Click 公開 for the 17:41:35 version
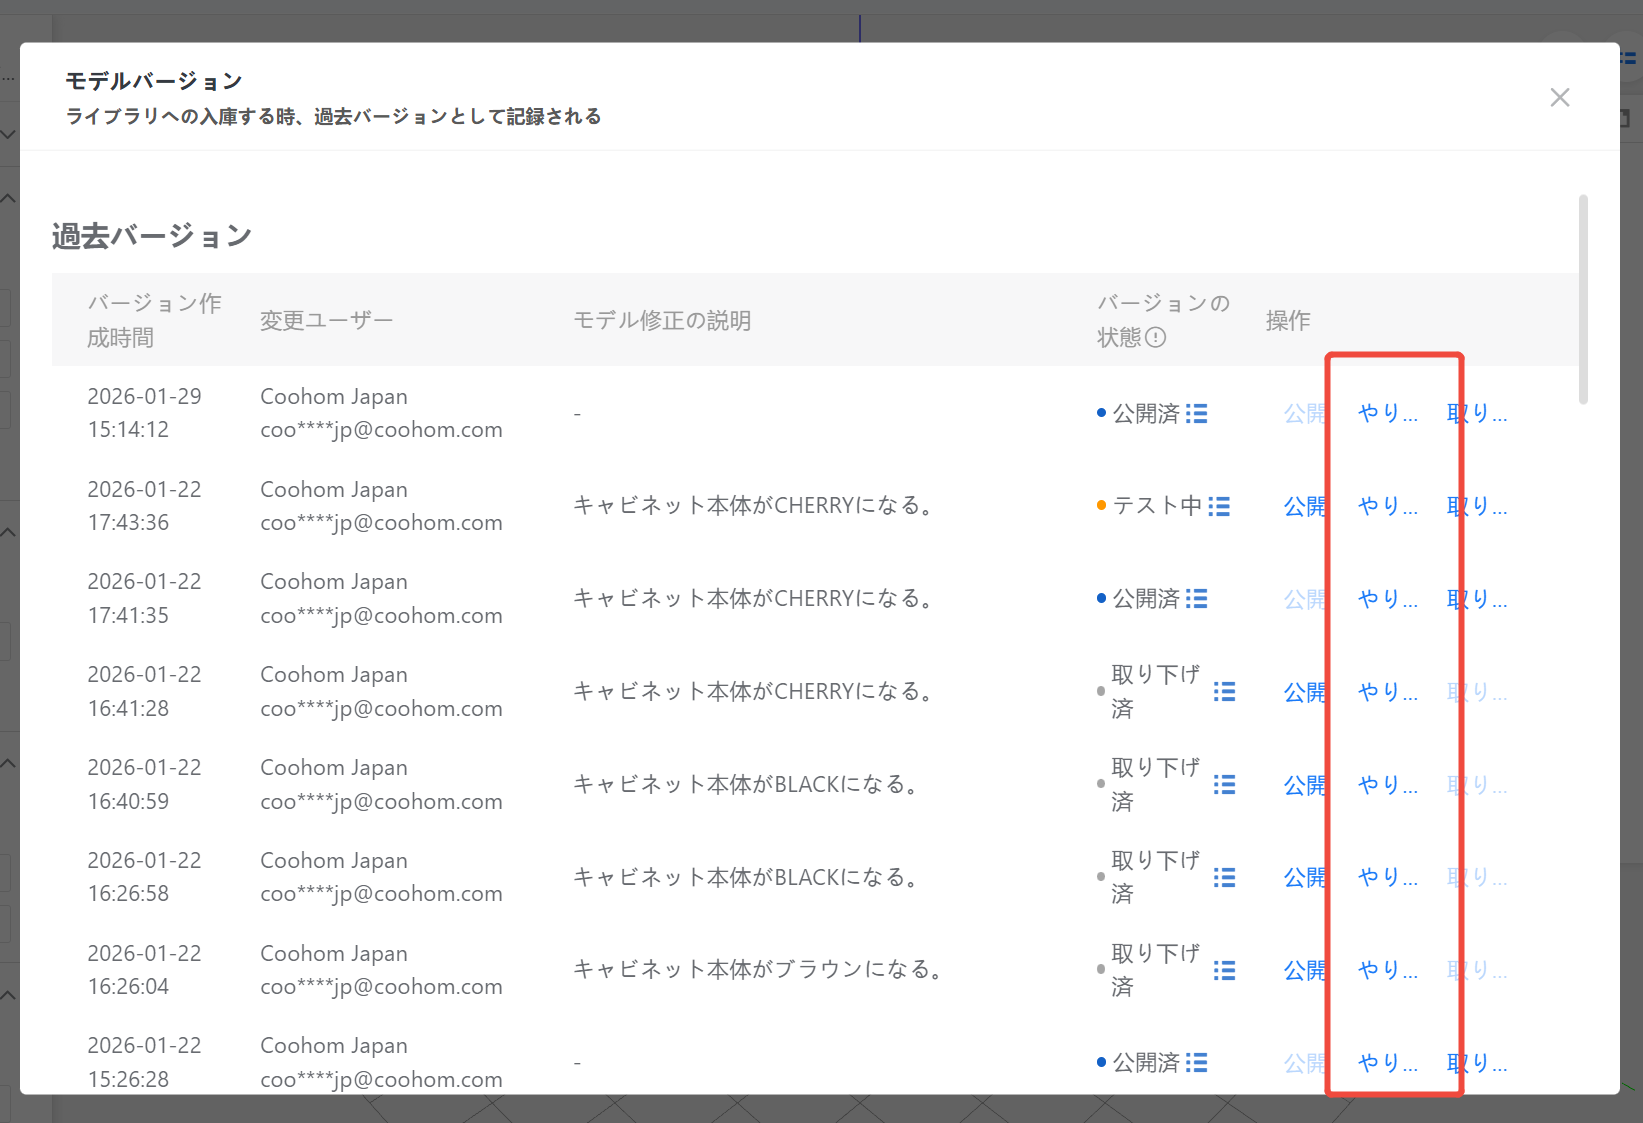 (x=1305, y=599)
